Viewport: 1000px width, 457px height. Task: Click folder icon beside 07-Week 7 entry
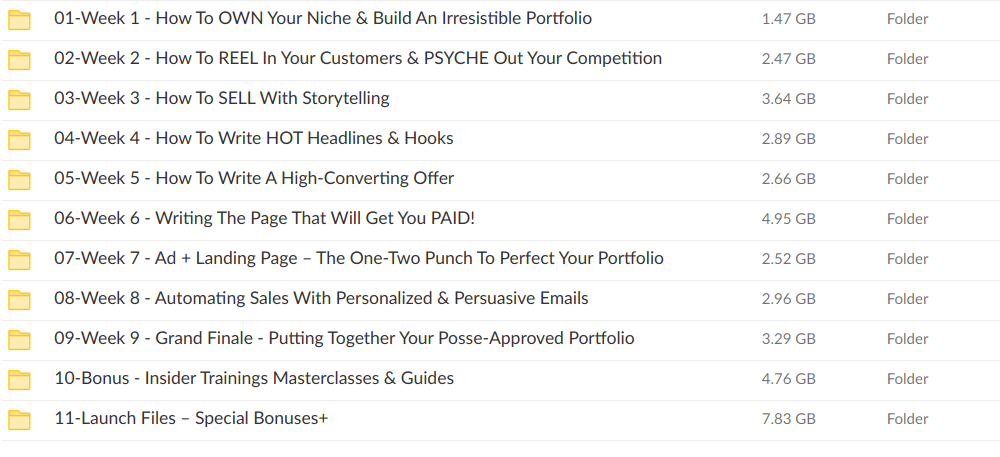pos(19,259)
